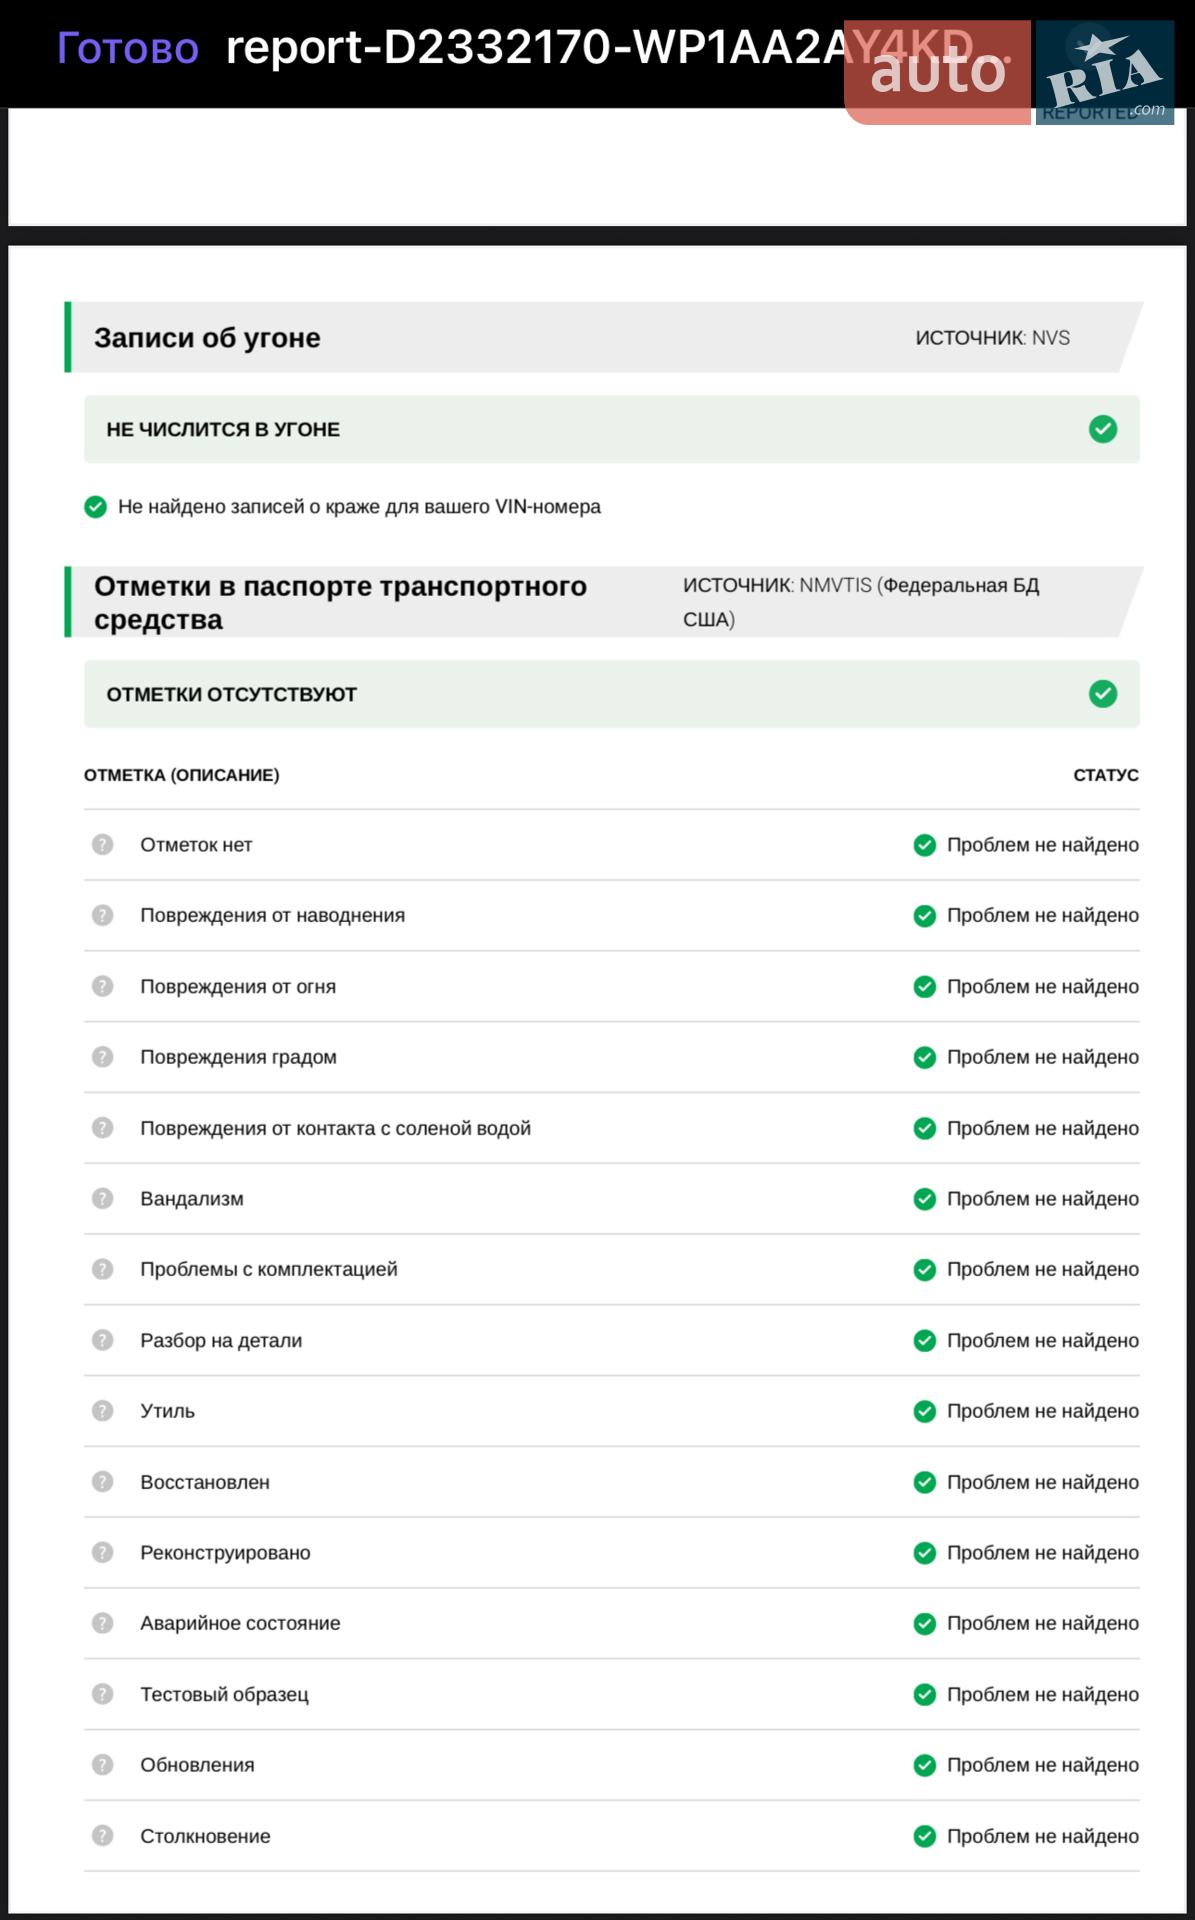This screenshot has height=1920, width=1195.
Task: Select Отметки в паспорте транспортного средства header
Action: (604, 602)
